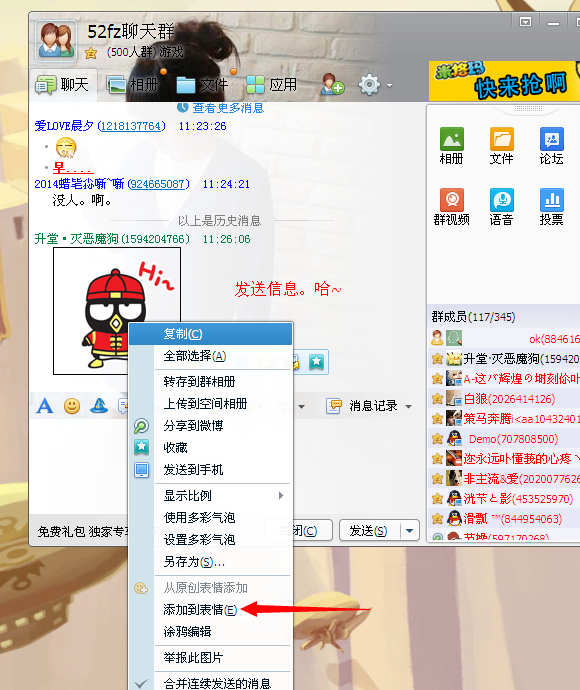Open the smiley emoticon picker
Image resolution: width=580 pixels, height=690 pixels.
72,405
